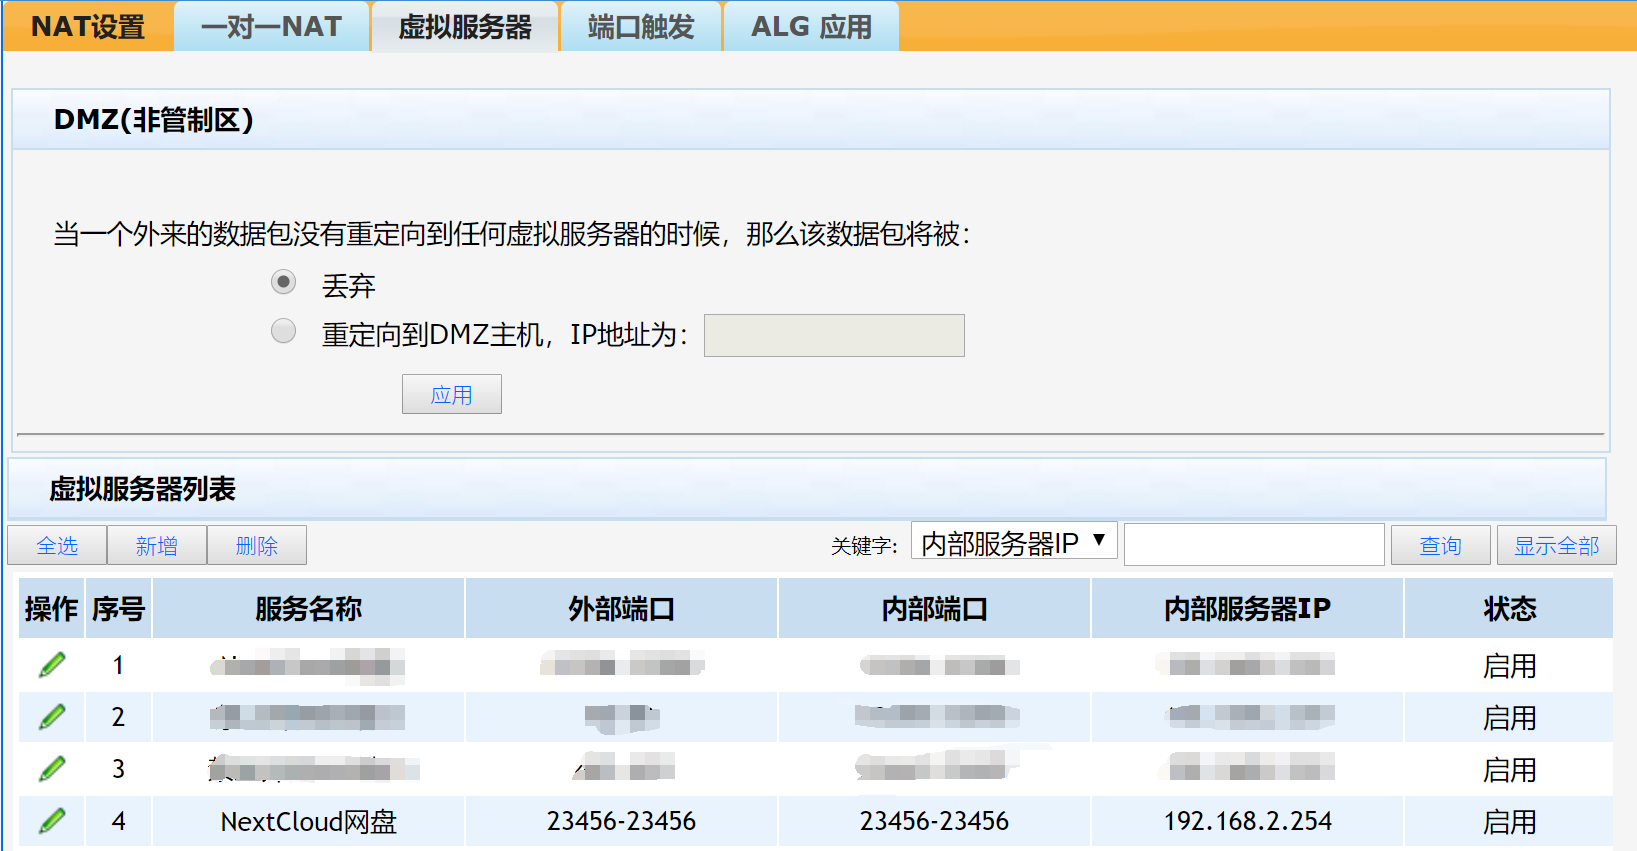The image size is (1637, 851).
Task: Click the 删除 button
Action: 257,546
